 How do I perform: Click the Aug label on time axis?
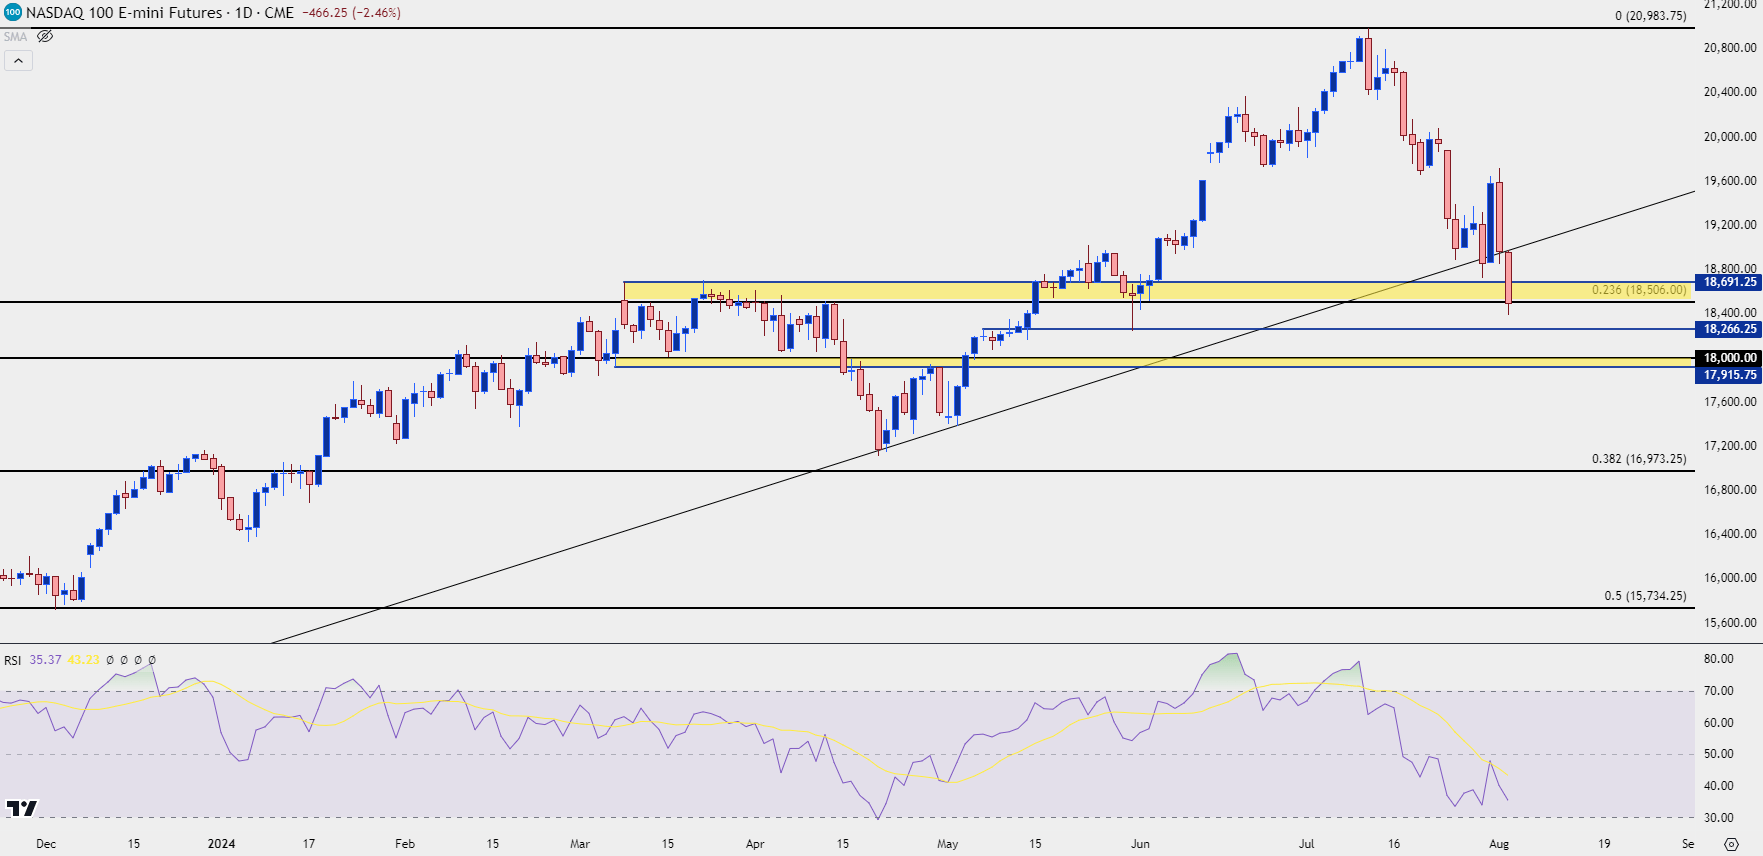[x=1499, y=844]
